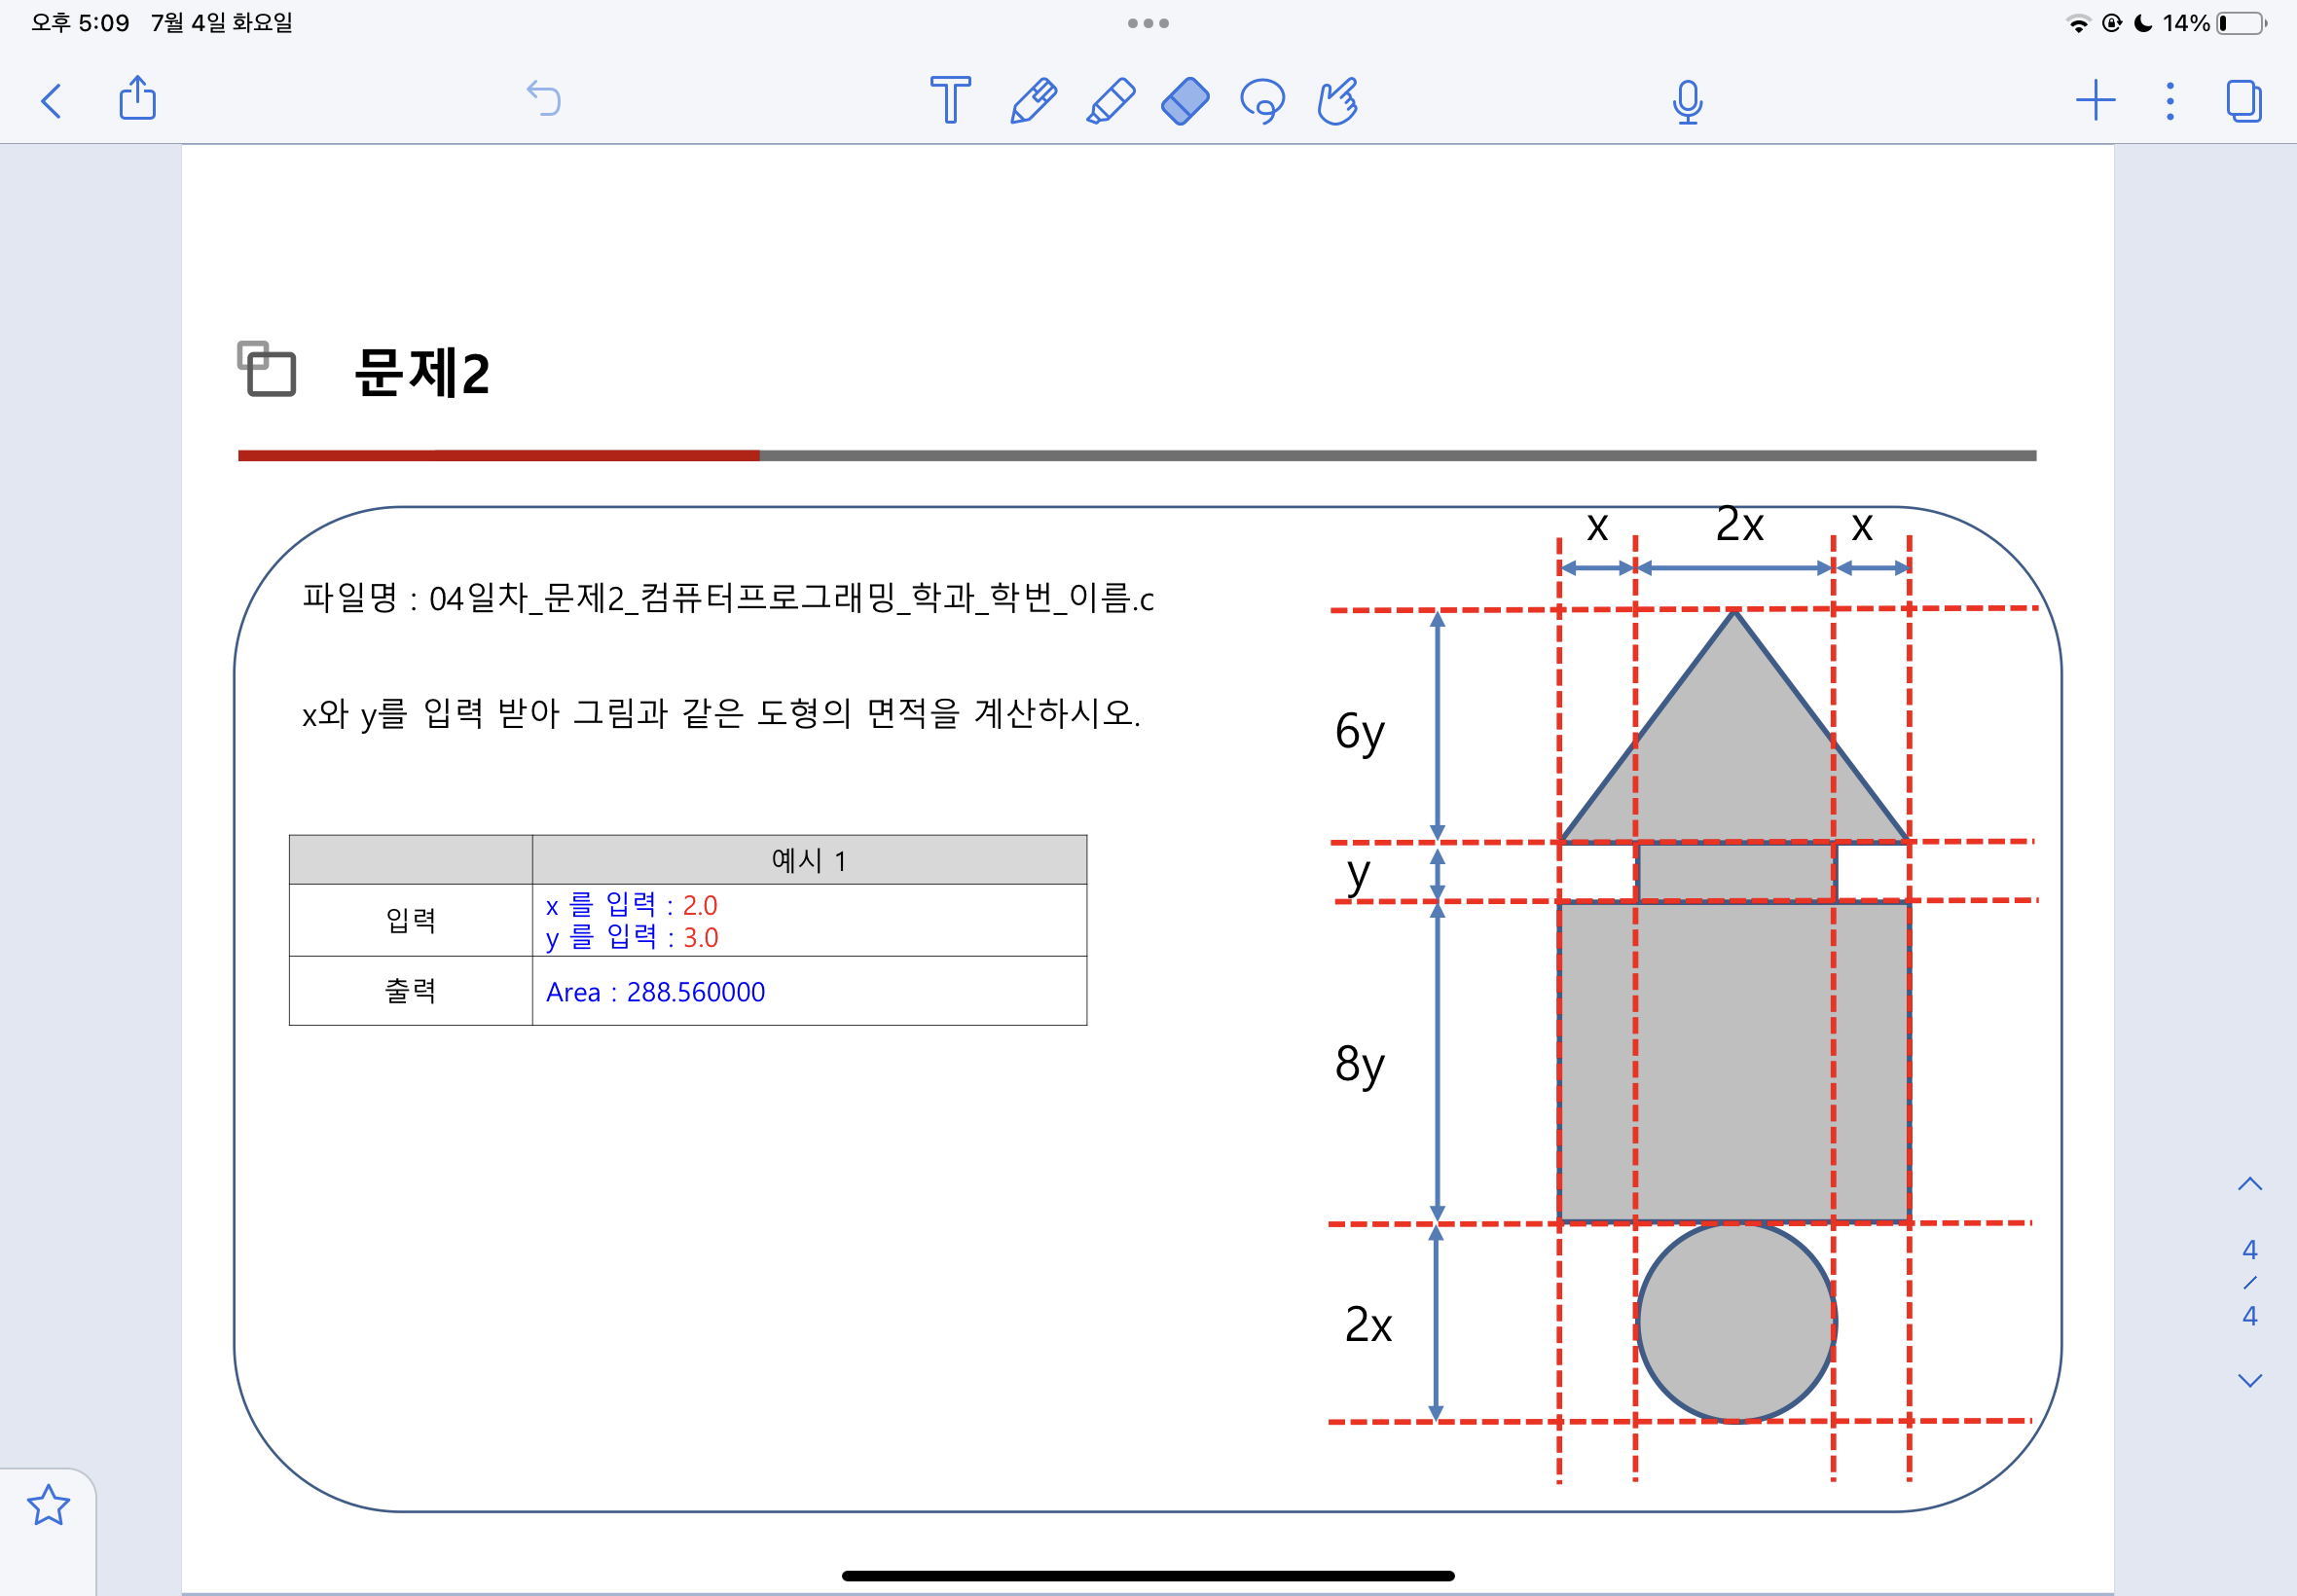The width and height of the screenshot is (2297, 1596).
Task: Open the share/export icon
Action: pos(138,99)
